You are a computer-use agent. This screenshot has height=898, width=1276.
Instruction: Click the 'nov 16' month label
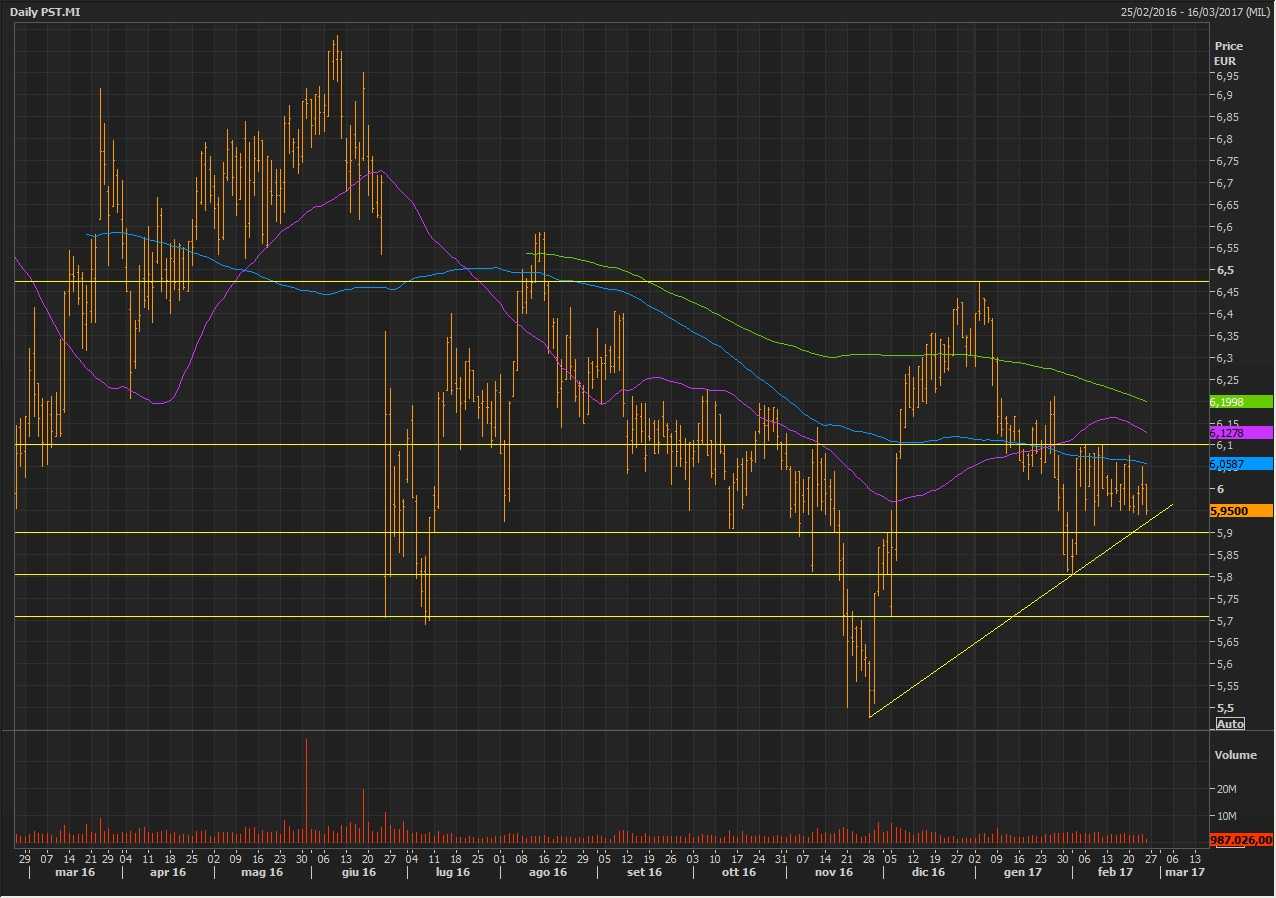tap(833, 873)
